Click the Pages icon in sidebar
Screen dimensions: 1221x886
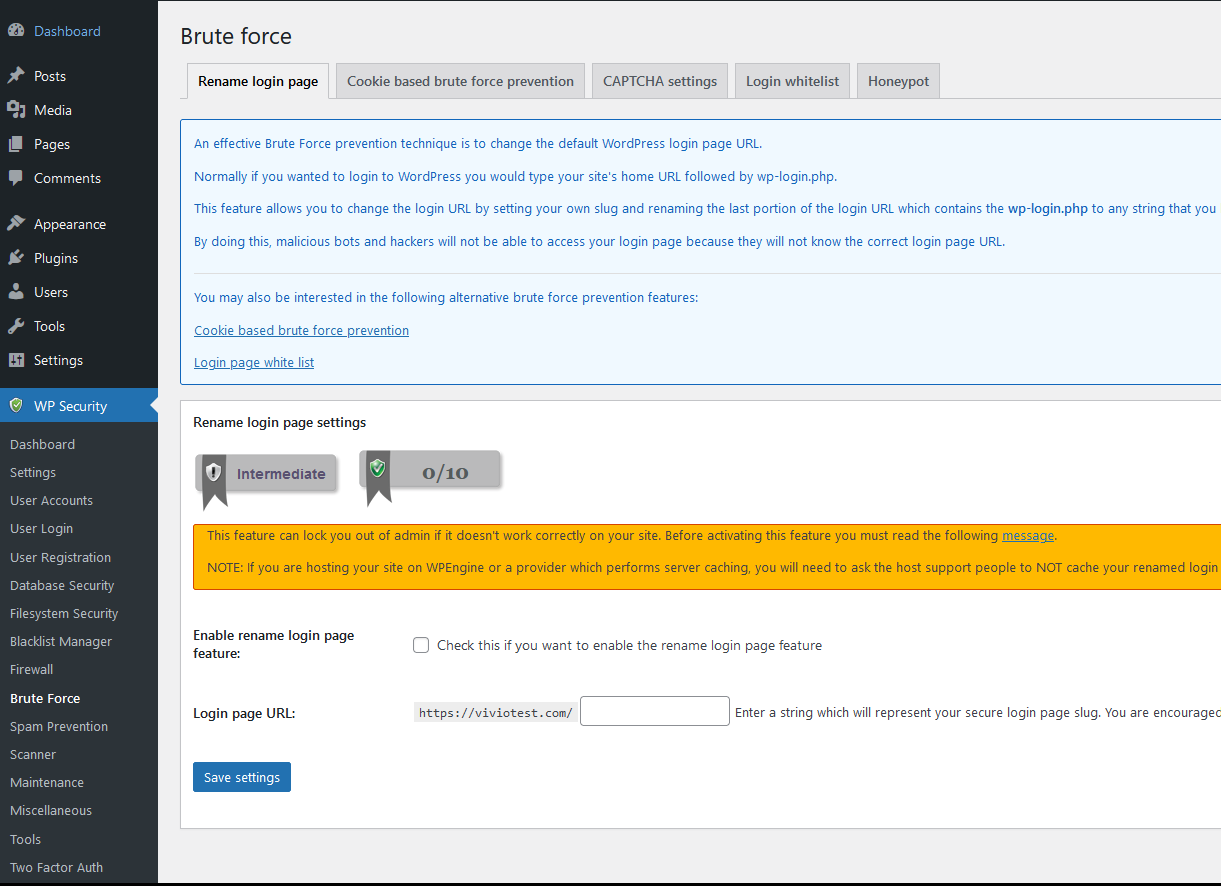(x=16, y=144)
